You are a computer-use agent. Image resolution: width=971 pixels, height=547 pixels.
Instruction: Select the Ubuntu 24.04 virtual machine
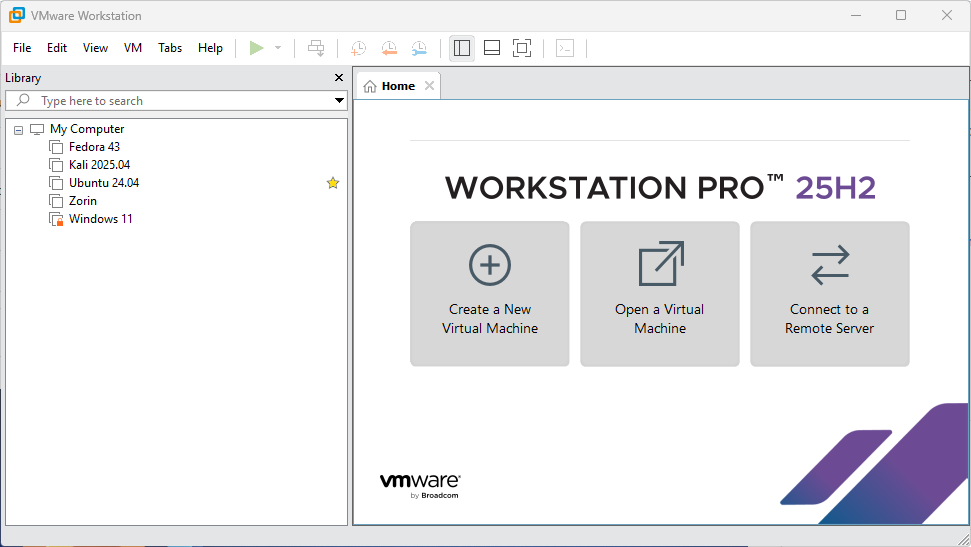104,183
